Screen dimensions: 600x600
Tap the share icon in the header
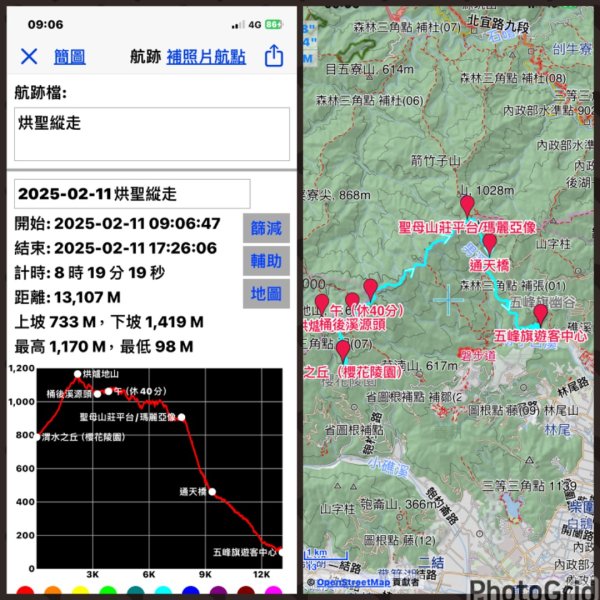pos(274,56)
